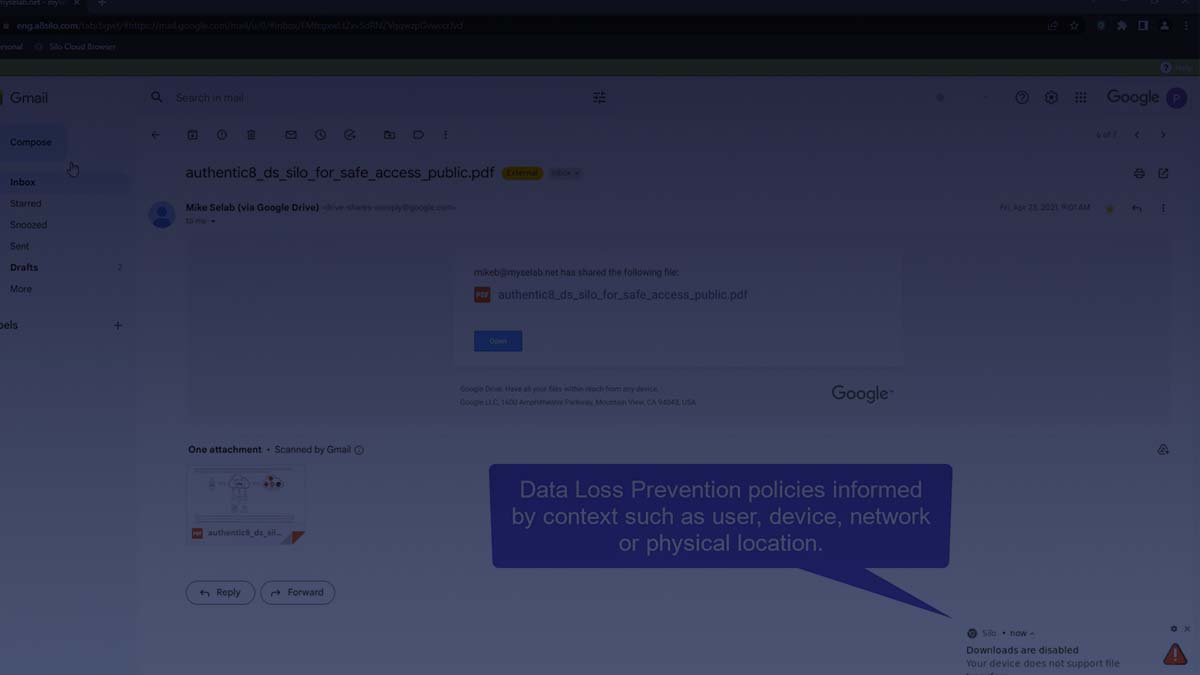Bookmark this page with the star icon
Viewport: 1200px width, 675px height.
1075,26
